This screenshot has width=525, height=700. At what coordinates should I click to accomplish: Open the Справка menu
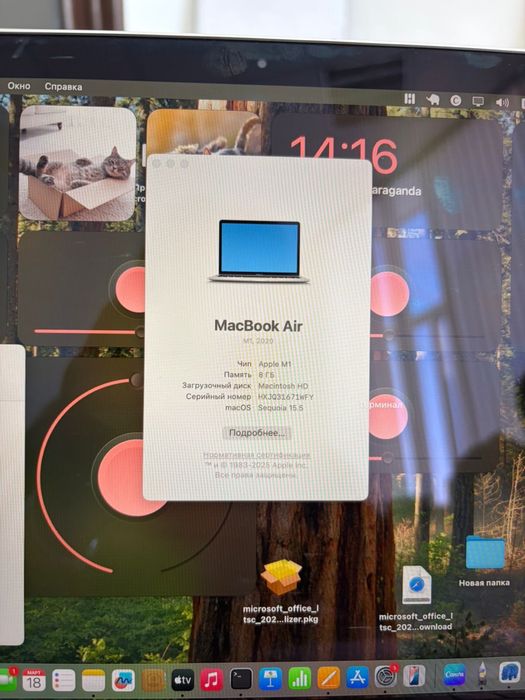(63, 87)
